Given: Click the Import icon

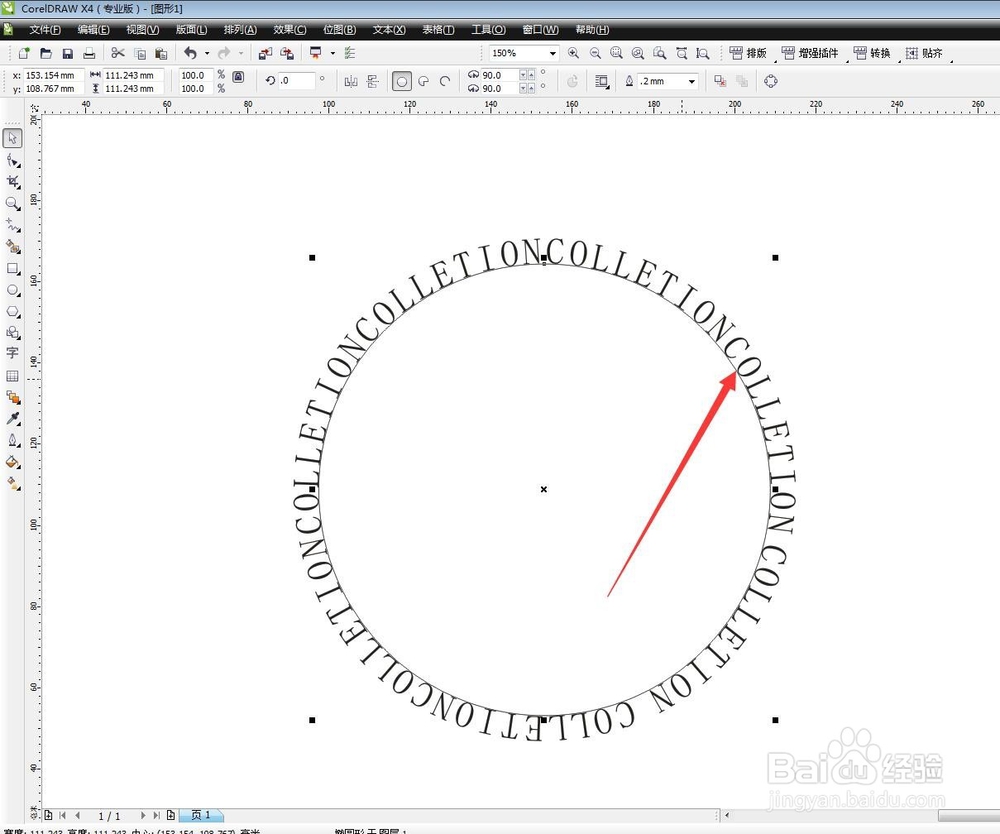Looking at the screenshot, I should coord(265,54).
